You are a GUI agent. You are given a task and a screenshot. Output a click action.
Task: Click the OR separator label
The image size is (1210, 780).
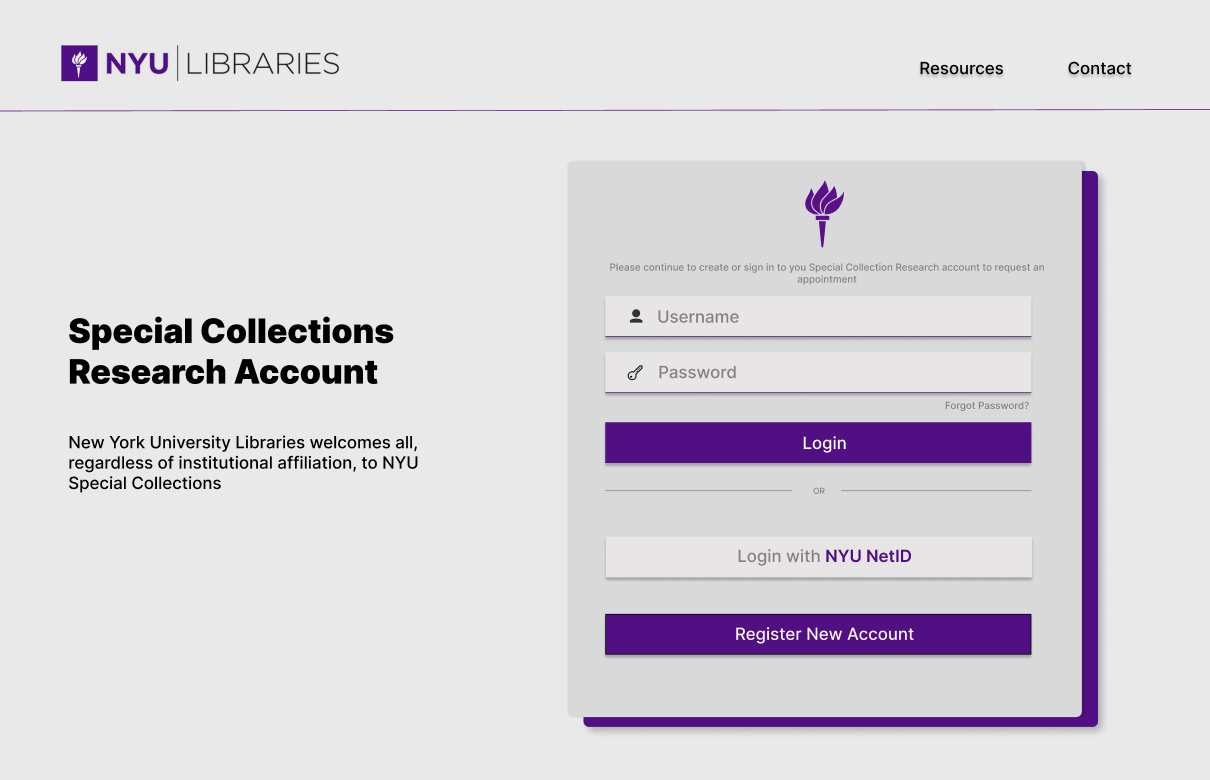(819, 491)
